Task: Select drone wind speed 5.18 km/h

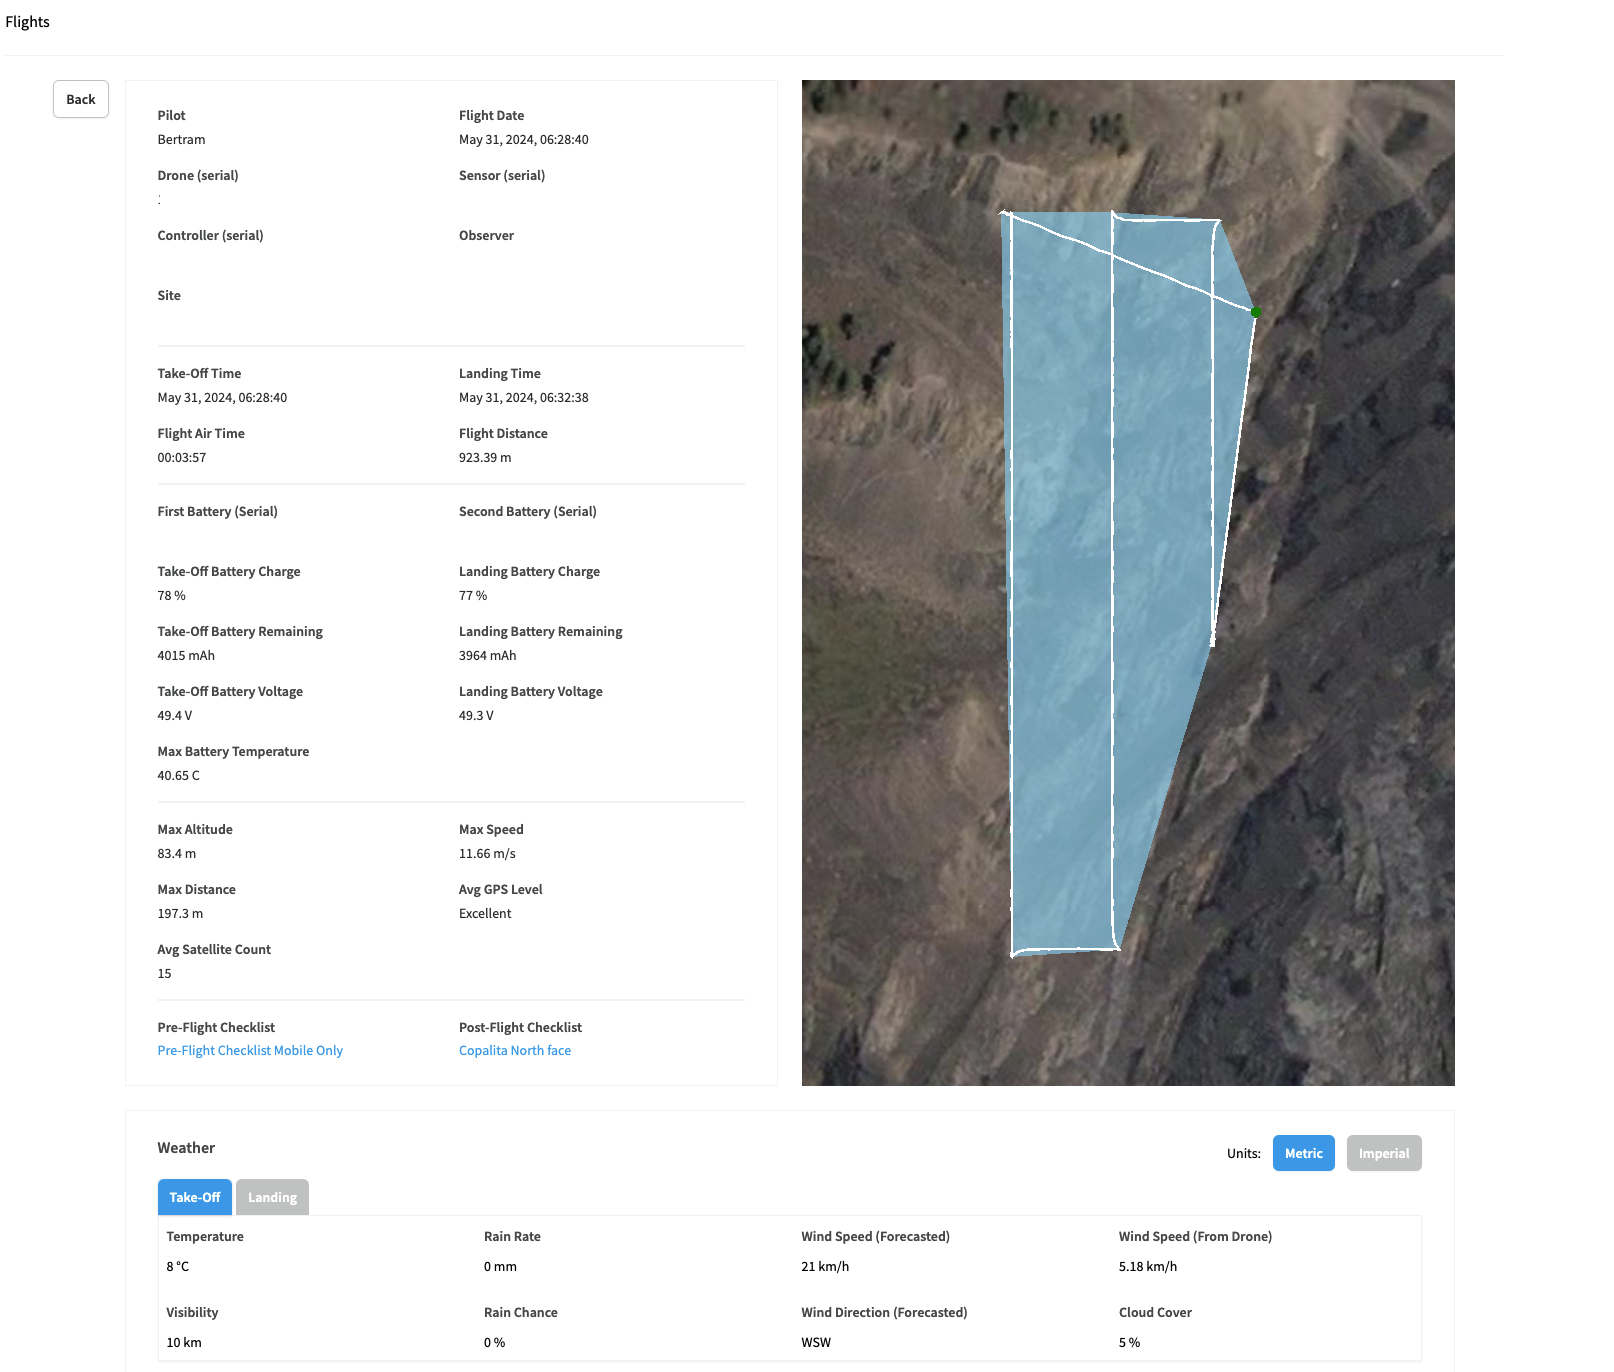Action: click(1148, 1267)
